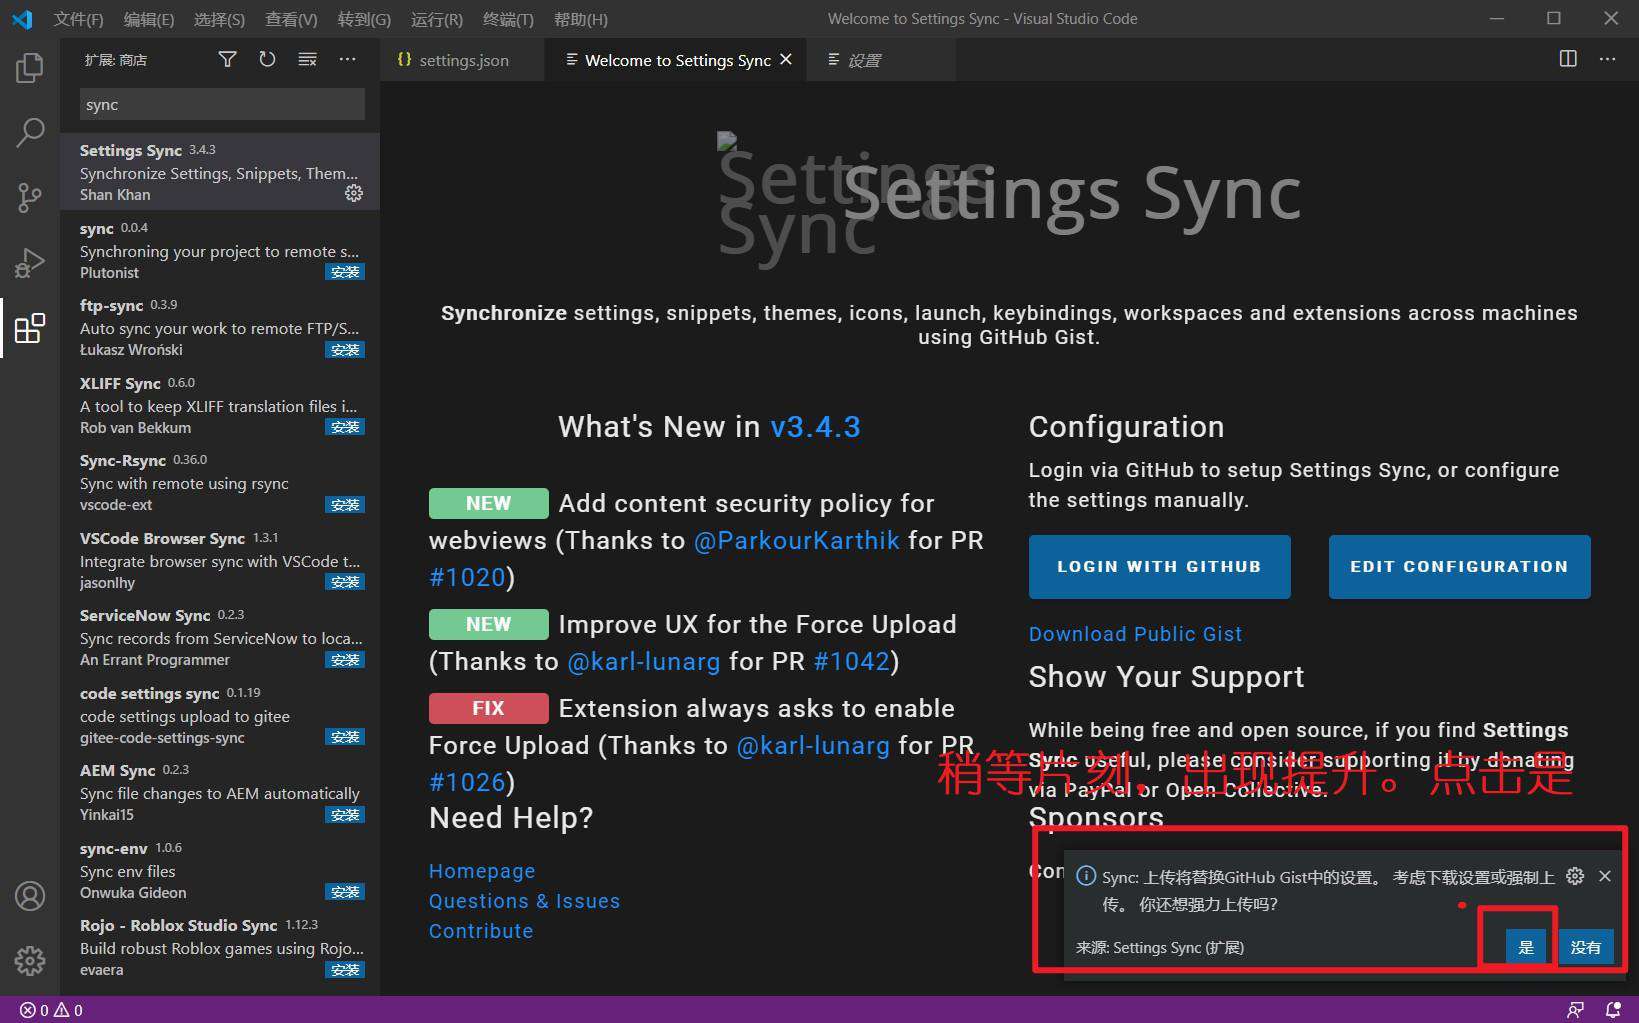Open the Manage gear in activity bar
Viewport: 1639px width, 1023px height.
point(30,961)
